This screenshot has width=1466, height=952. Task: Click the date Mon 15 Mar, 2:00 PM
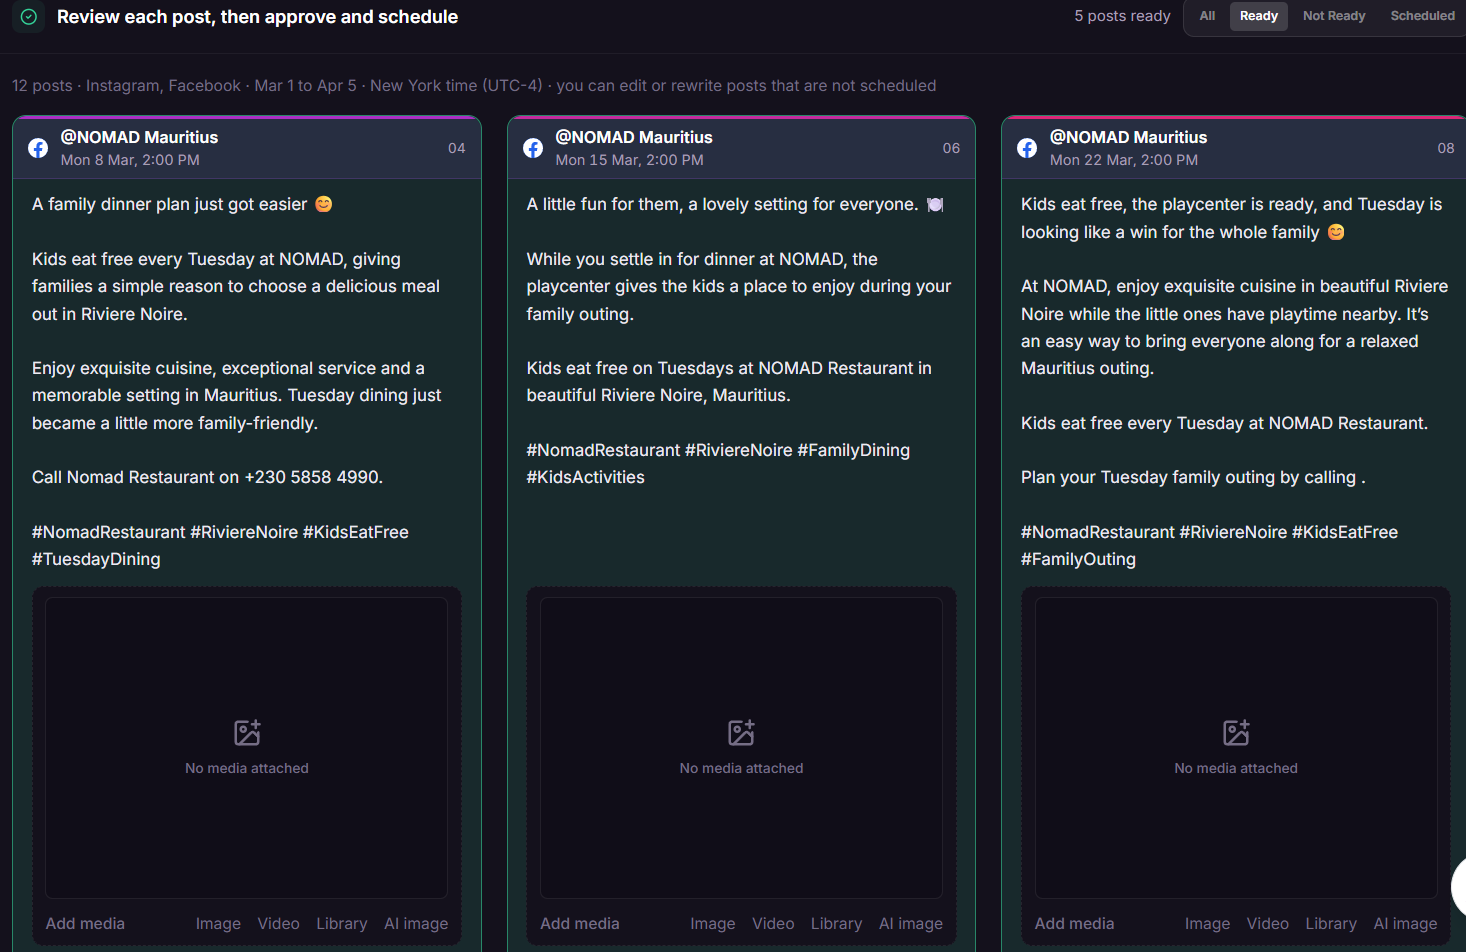pos(629,160)
